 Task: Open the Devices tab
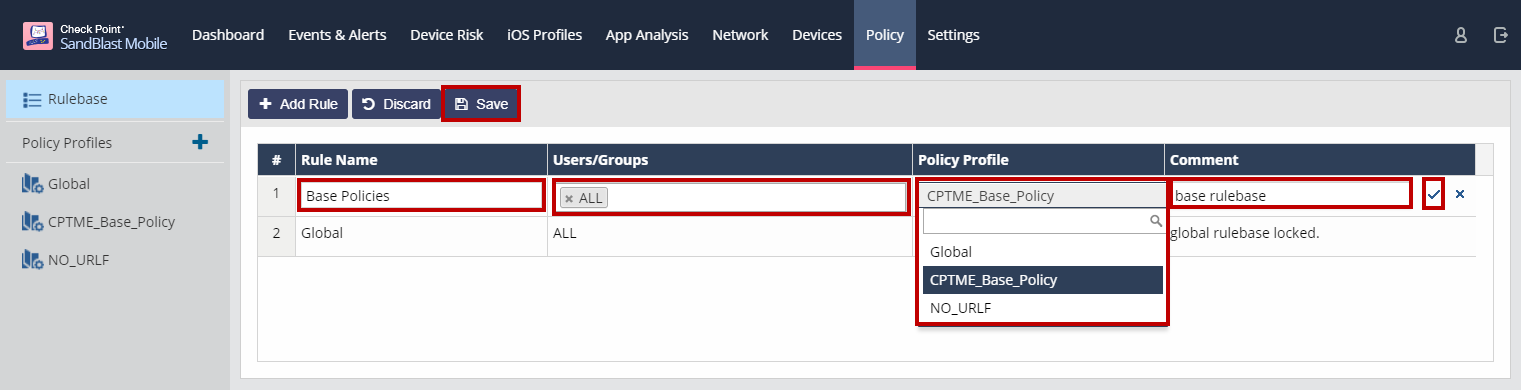pos(817,35)
